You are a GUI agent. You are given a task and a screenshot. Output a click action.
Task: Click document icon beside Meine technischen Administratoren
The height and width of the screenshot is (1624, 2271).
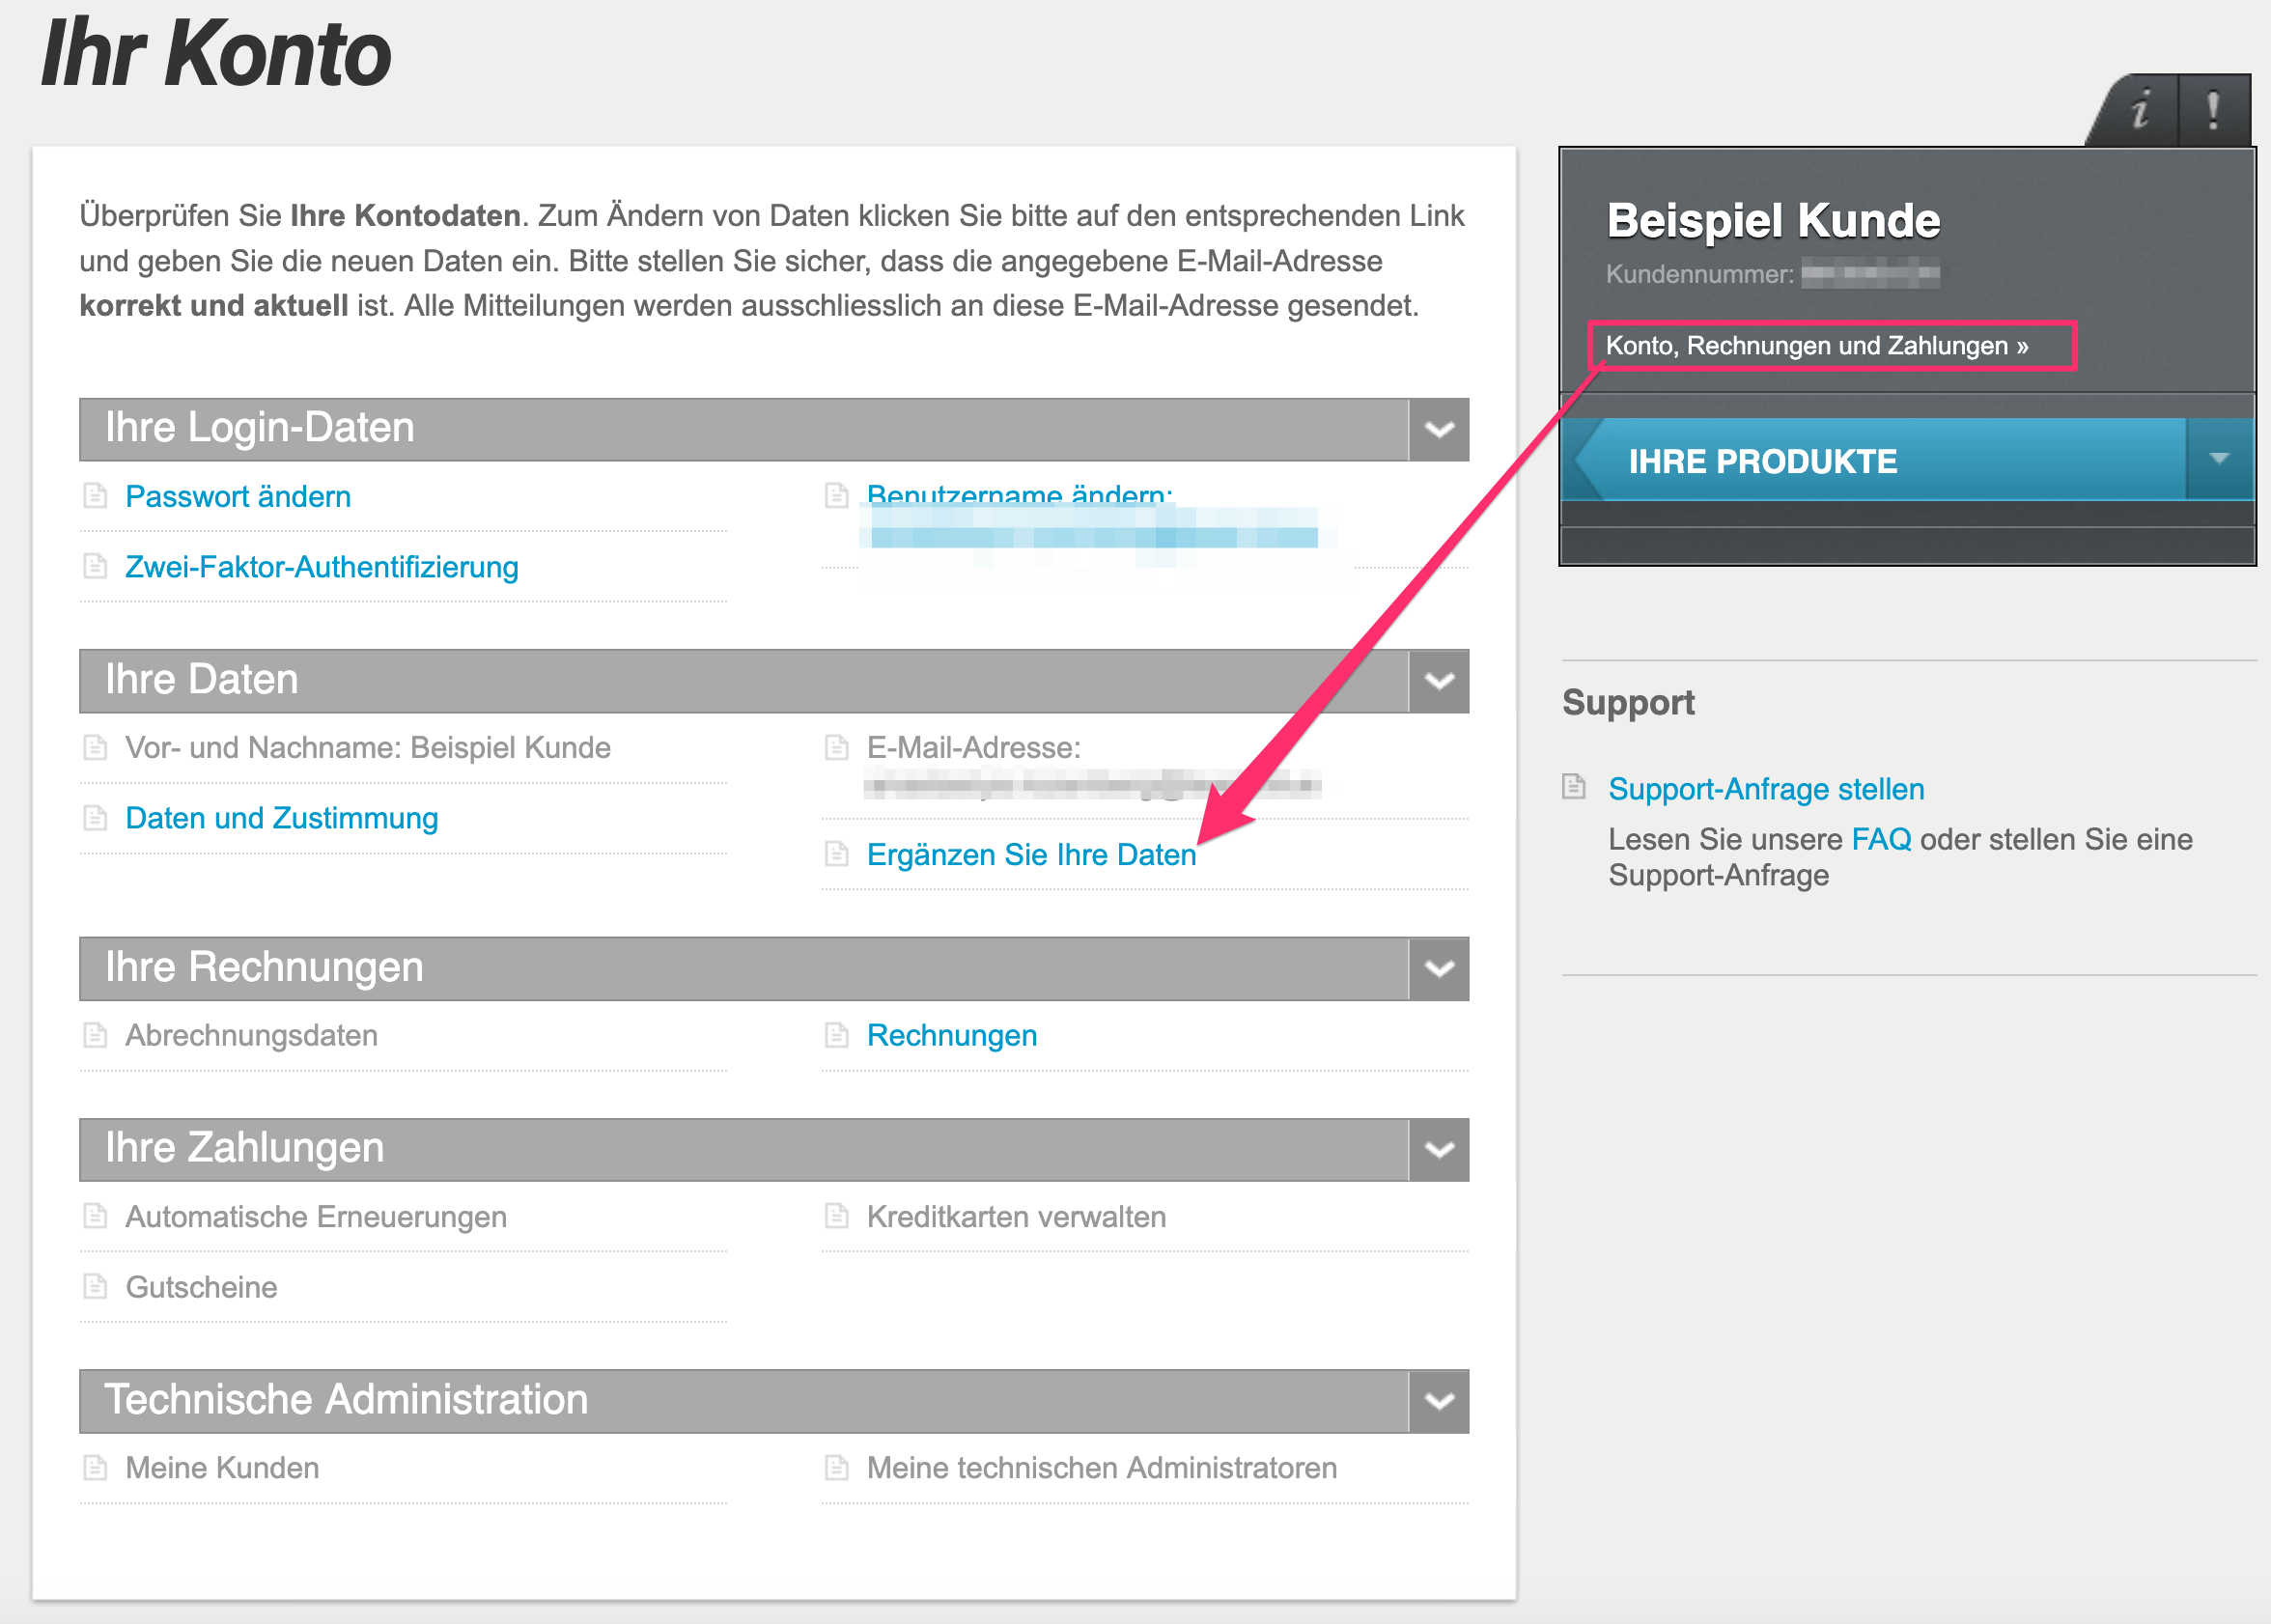pyautogui.click(x=837, y=1468)
